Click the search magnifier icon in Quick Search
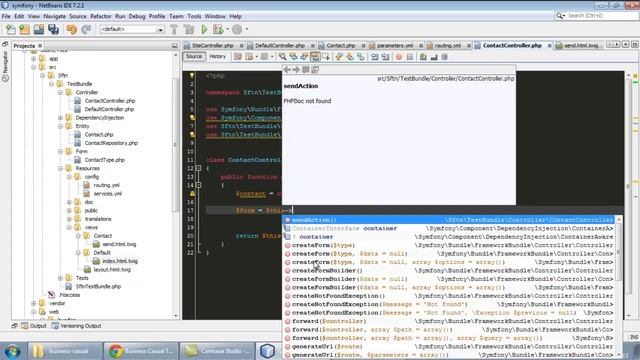640x360 pixels. [560, 16]
